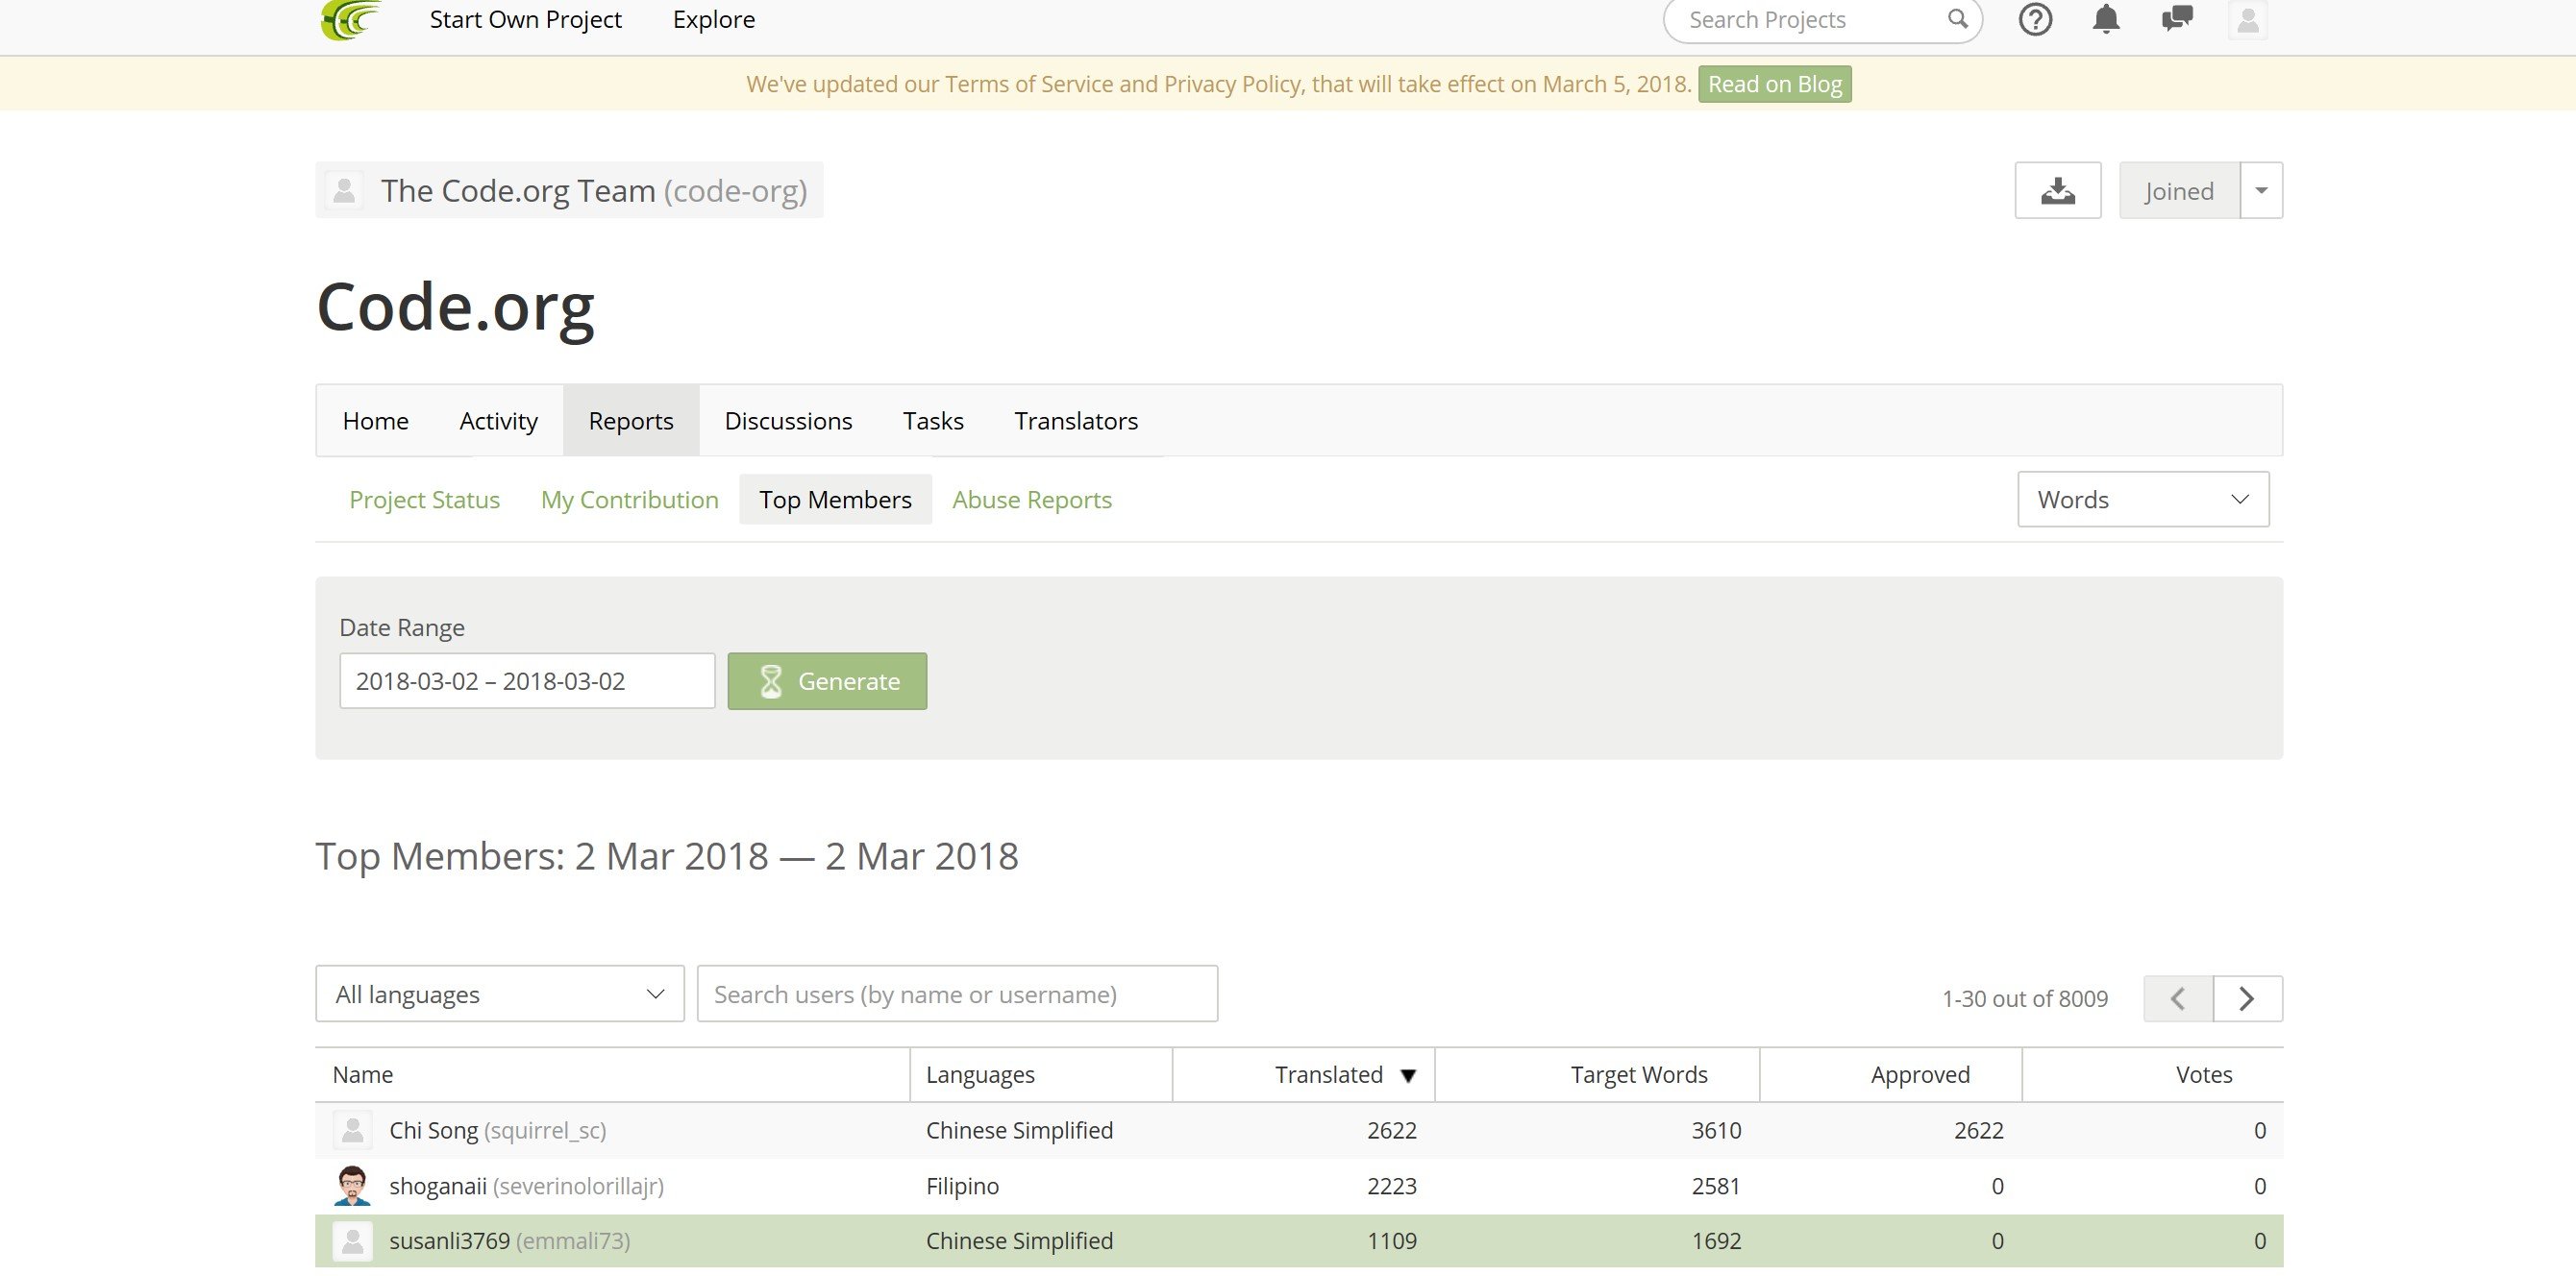The width and height of the screenshot is (2576, 1276).
Task: Expand the Joined dropdown arrow
Action: click(x=2261, y=190)
